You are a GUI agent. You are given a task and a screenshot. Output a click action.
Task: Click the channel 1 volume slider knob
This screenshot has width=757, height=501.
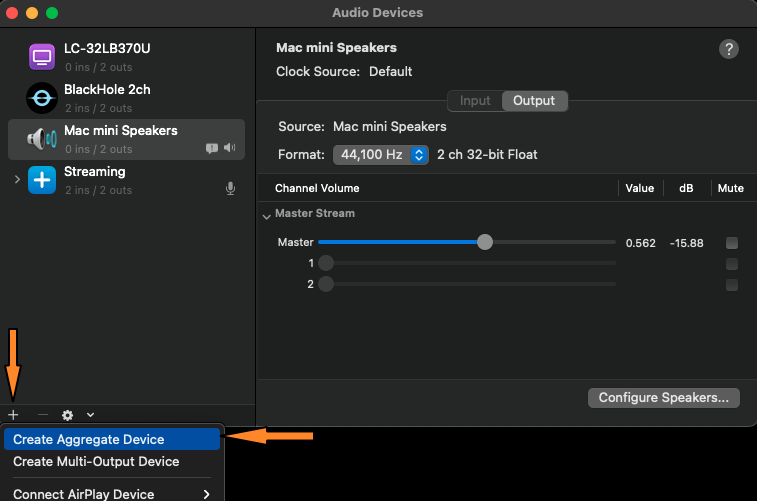coord(326,263)
